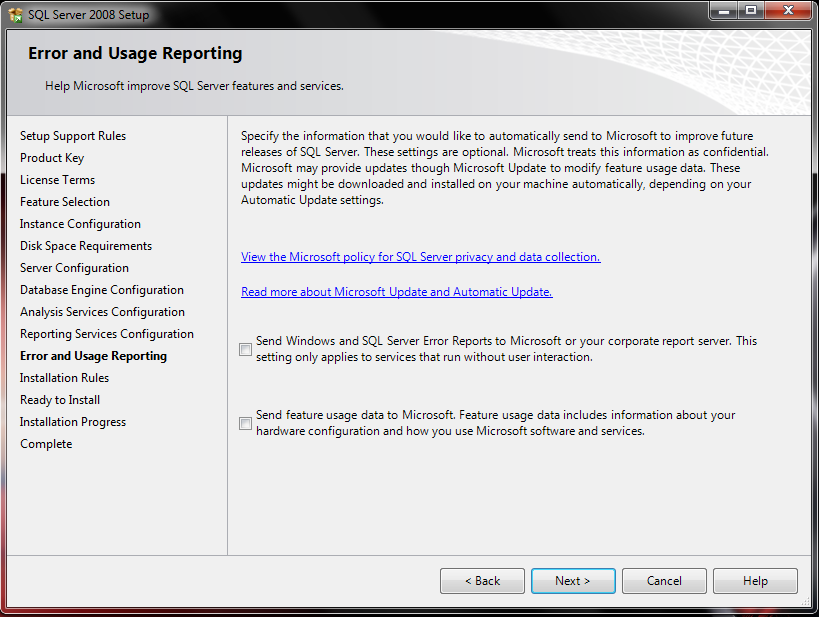Click the SQL Server Setup title bar icon
The width and height of the screenshot is (819, 617).
pyautogui.click(x=16, y=15)
